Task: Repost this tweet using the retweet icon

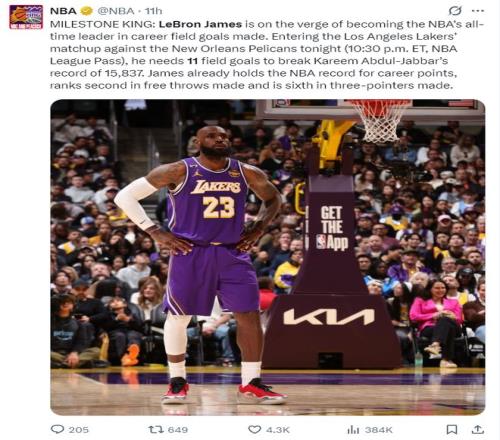Action: click(156, 429)
